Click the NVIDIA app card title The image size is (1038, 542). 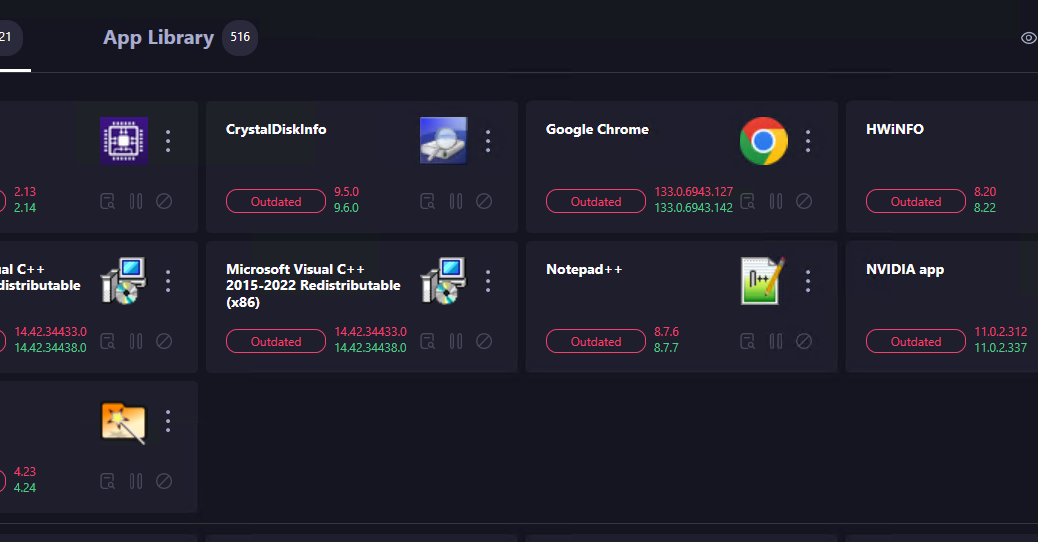tap(905, 269)
